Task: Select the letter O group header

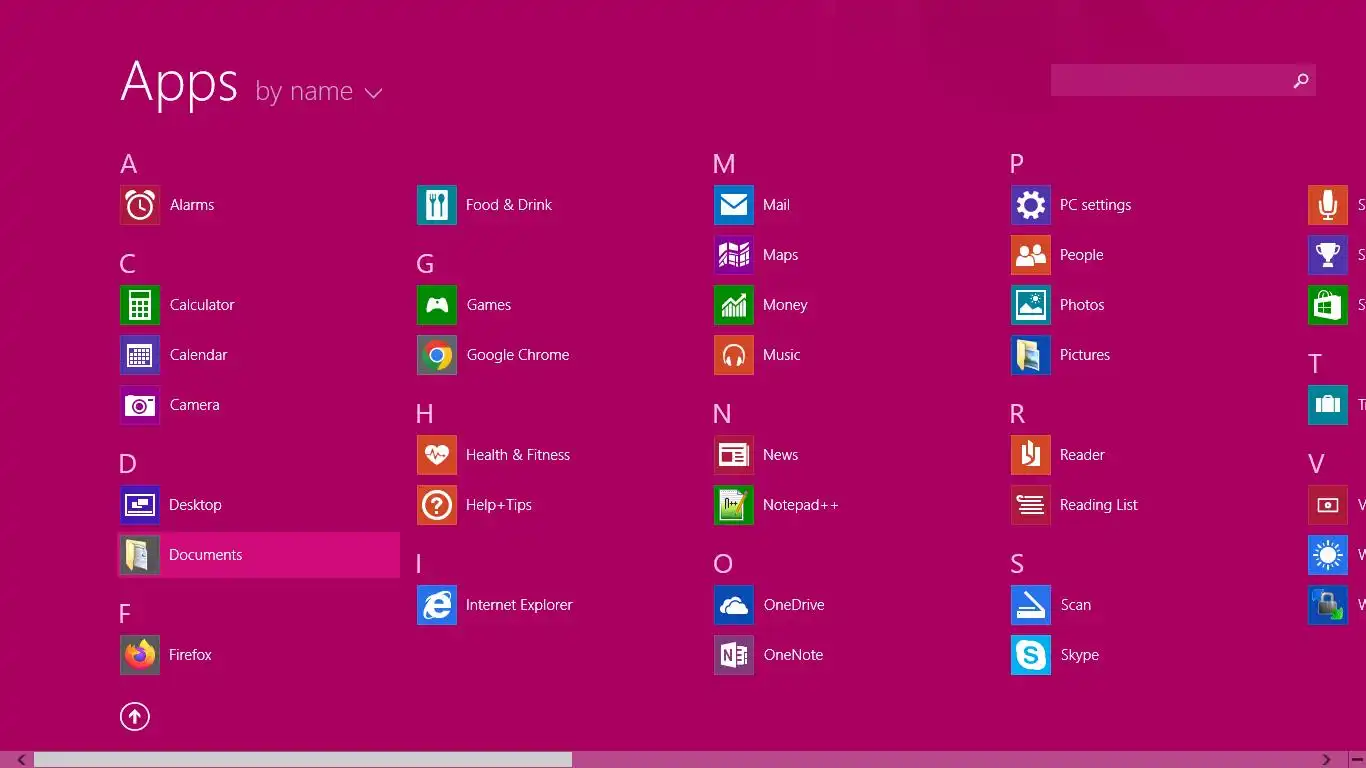Action: (723, 564)
